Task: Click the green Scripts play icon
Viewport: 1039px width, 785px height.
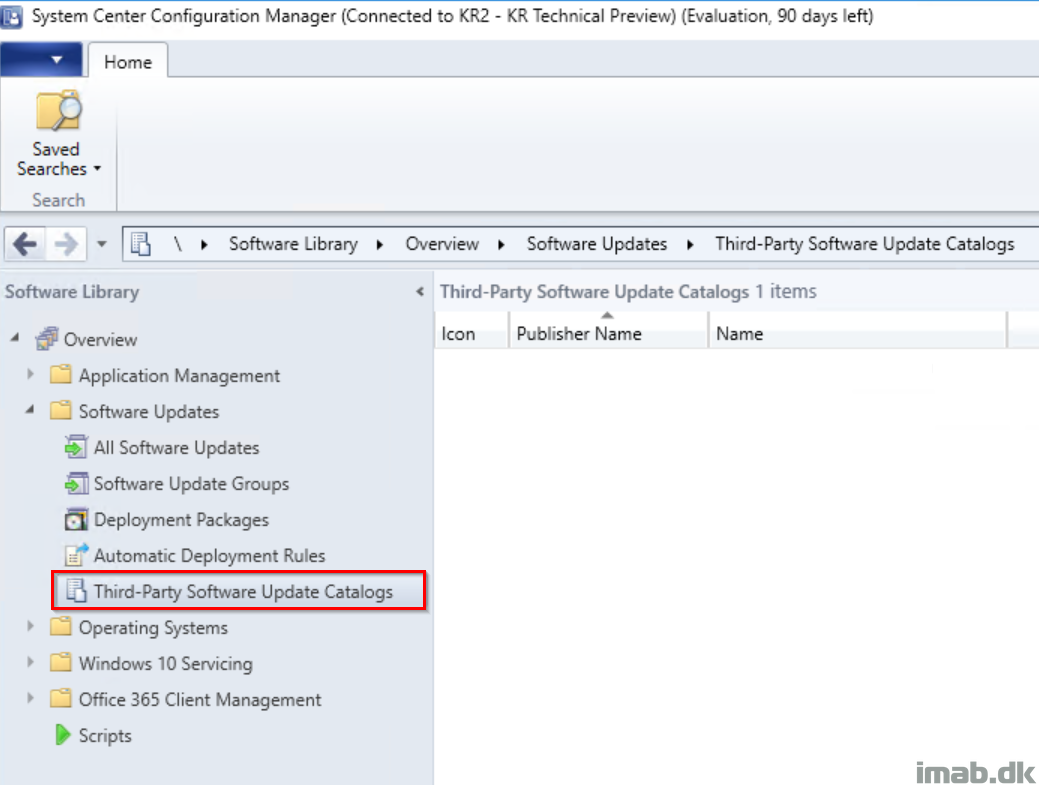Action: click(62, 735)
